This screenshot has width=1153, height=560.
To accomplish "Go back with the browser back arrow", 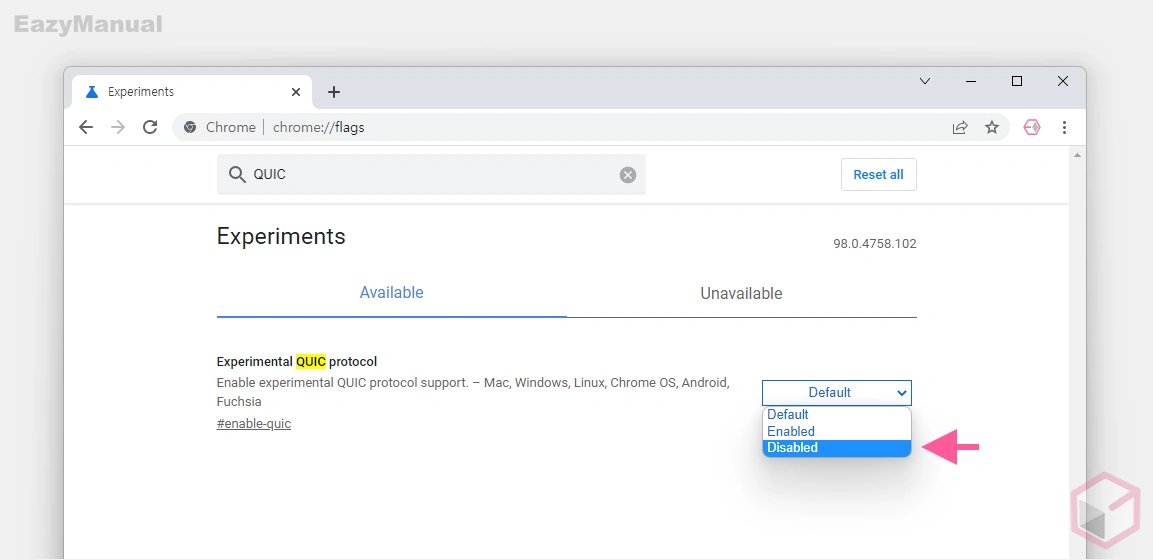I will click(86, 127).
